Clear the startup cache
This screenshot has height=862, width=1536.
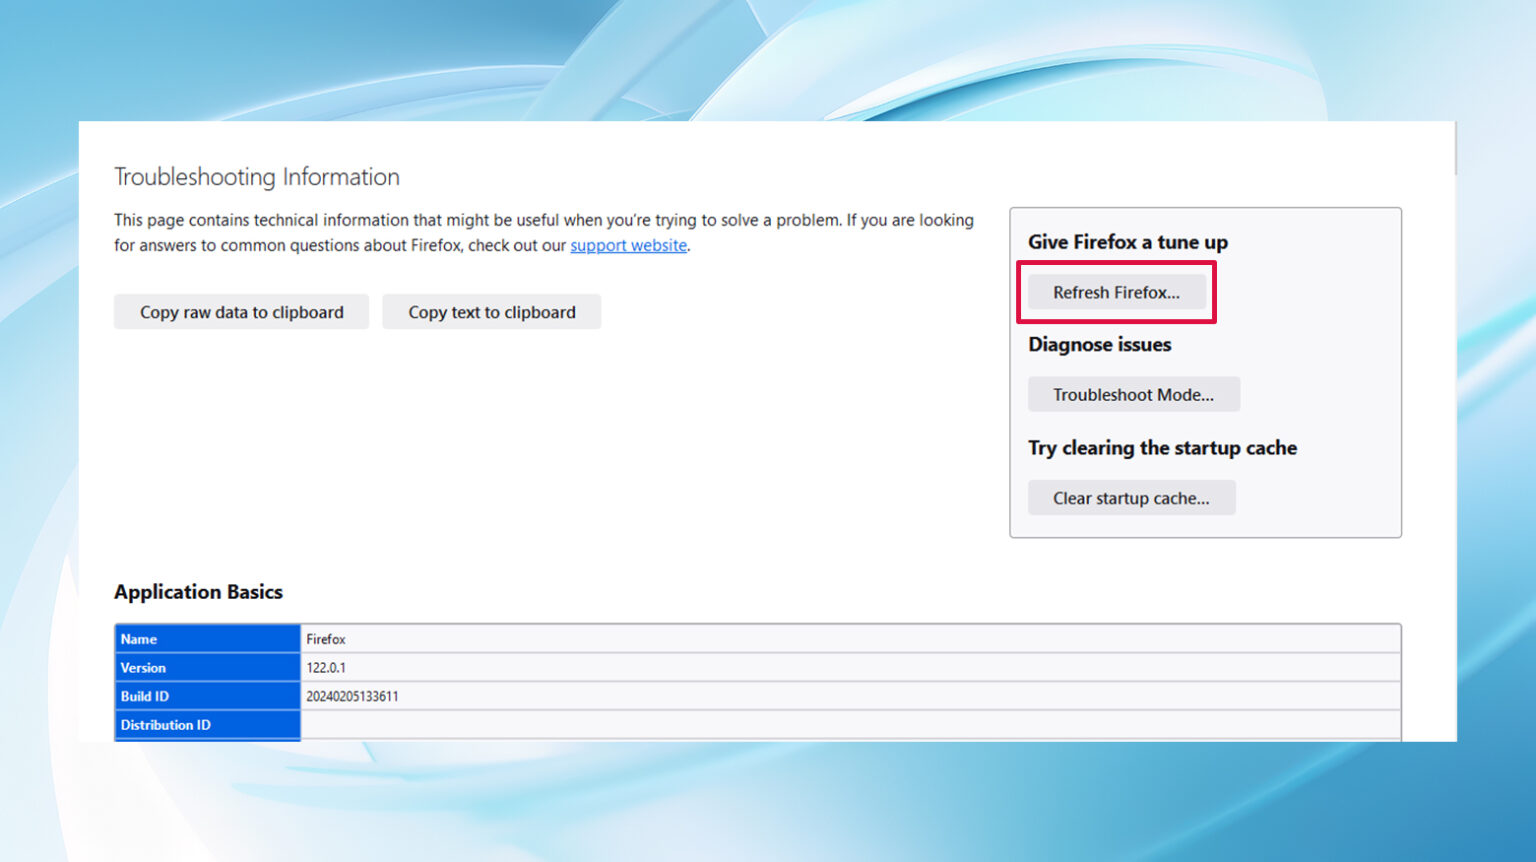(x=1131, y=497)
